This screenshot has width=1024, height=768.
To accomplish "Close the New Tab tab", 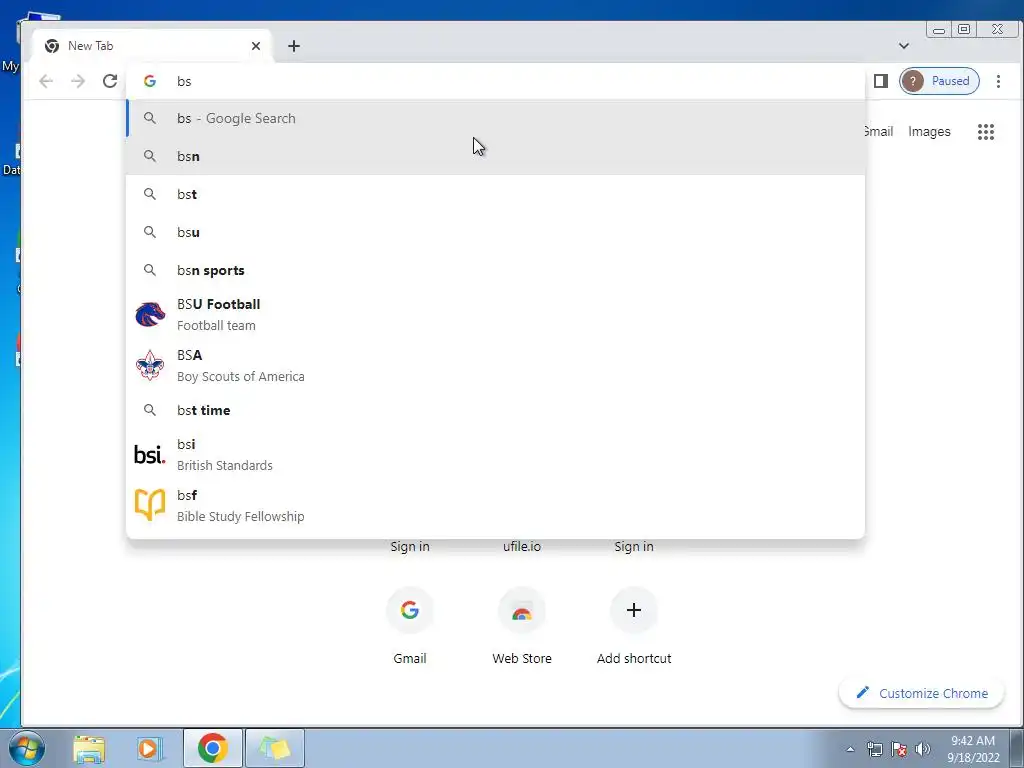I will coord(256,46).
